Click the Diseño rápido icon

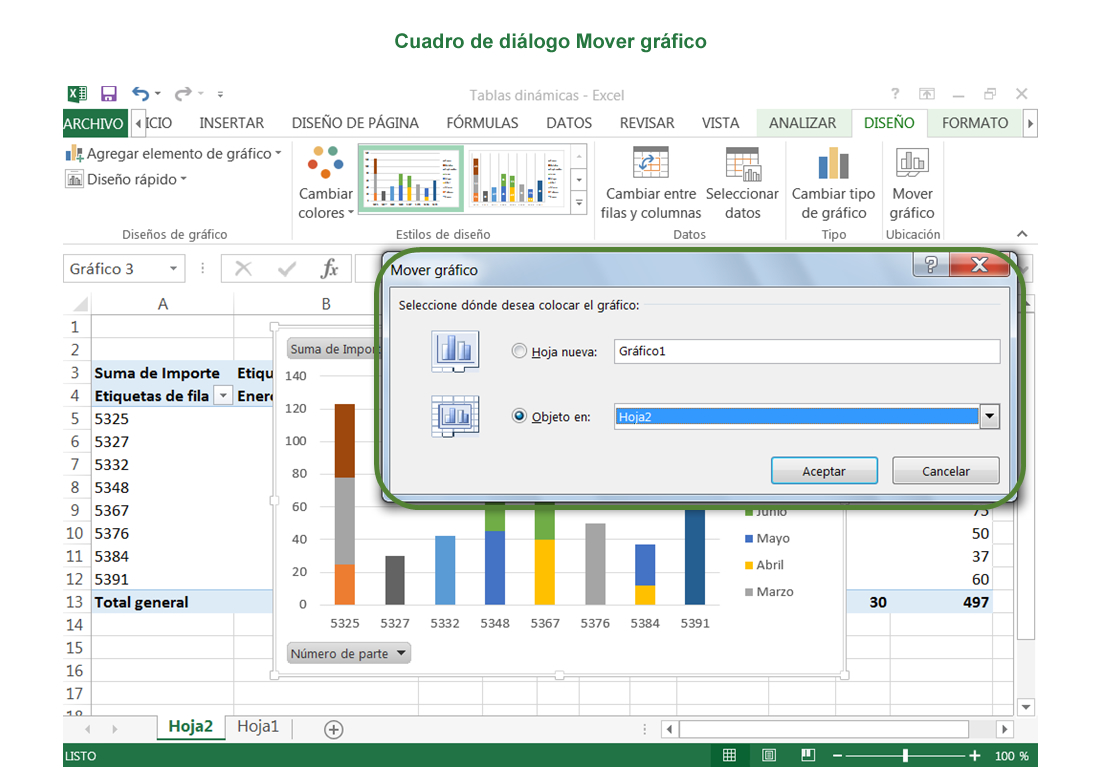click(x=74, y=180)
